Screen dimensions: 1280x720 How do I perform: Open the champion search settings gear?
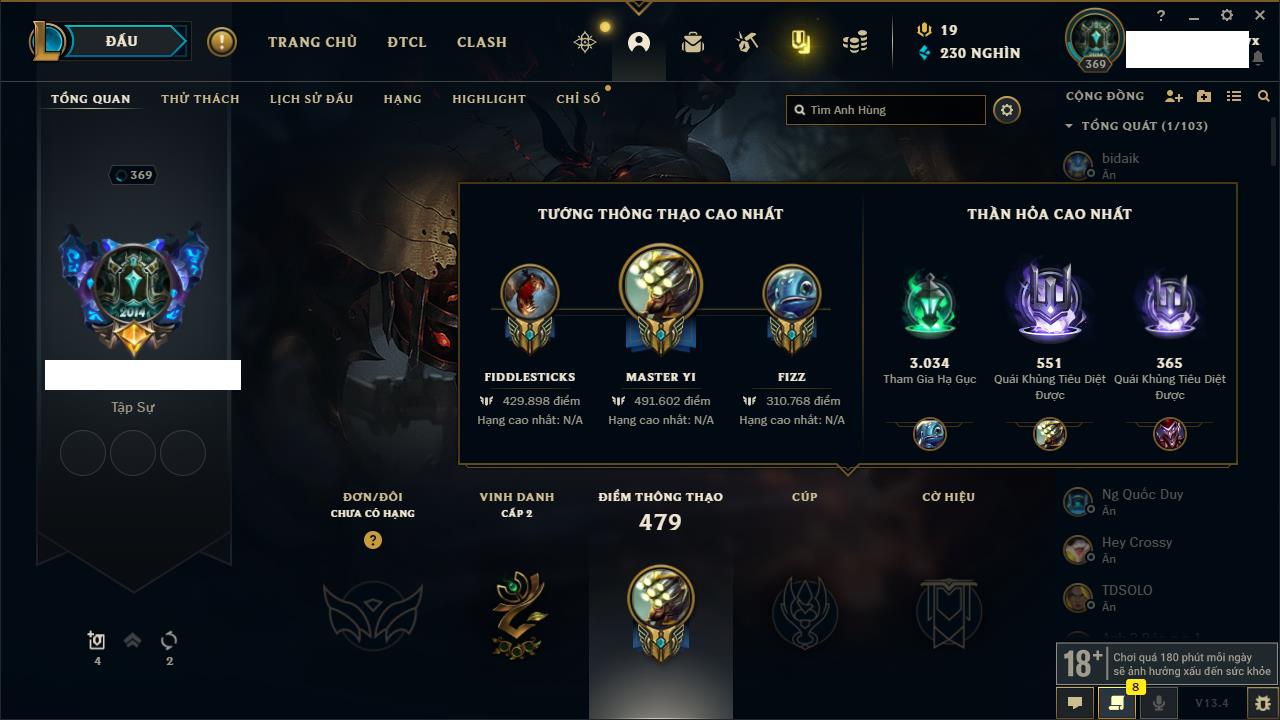(x=1007, y=110)
